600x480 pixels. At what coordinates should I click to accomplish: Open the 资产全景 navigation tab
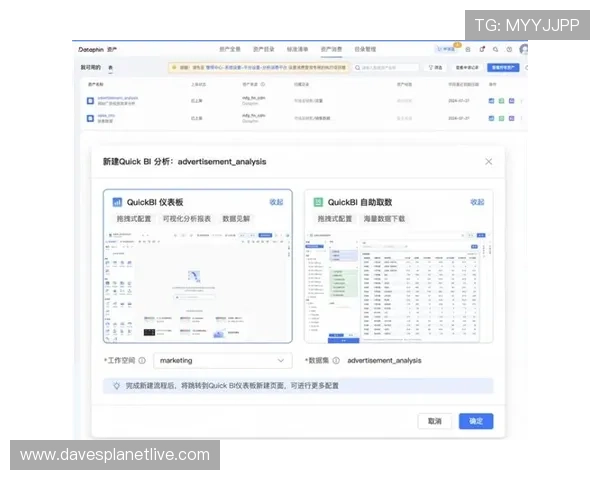point(230,49)
